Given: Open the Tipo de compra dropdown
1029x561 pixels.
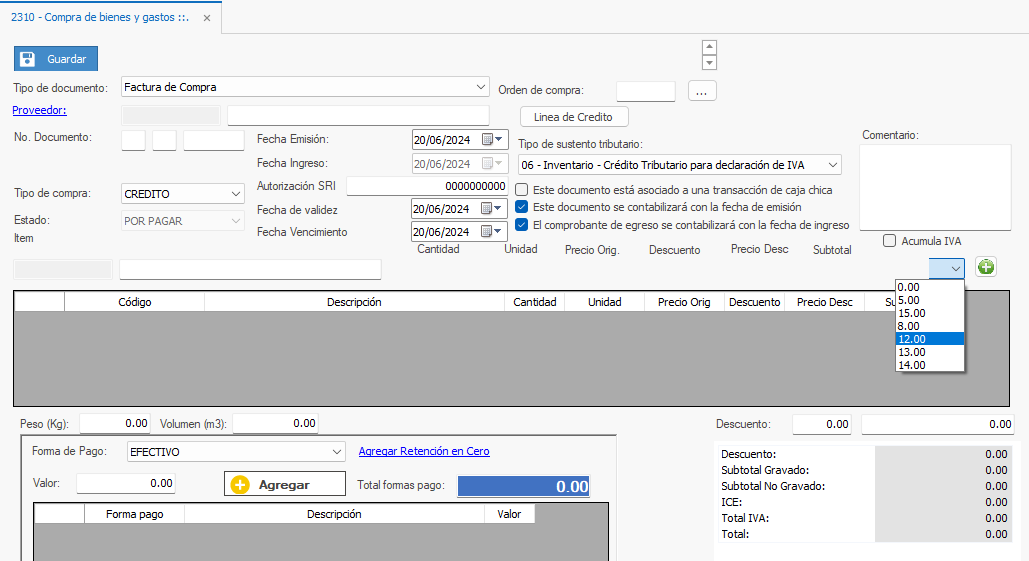Looking at the screenshot, I should pyautogui.click(x=235, y=193).
